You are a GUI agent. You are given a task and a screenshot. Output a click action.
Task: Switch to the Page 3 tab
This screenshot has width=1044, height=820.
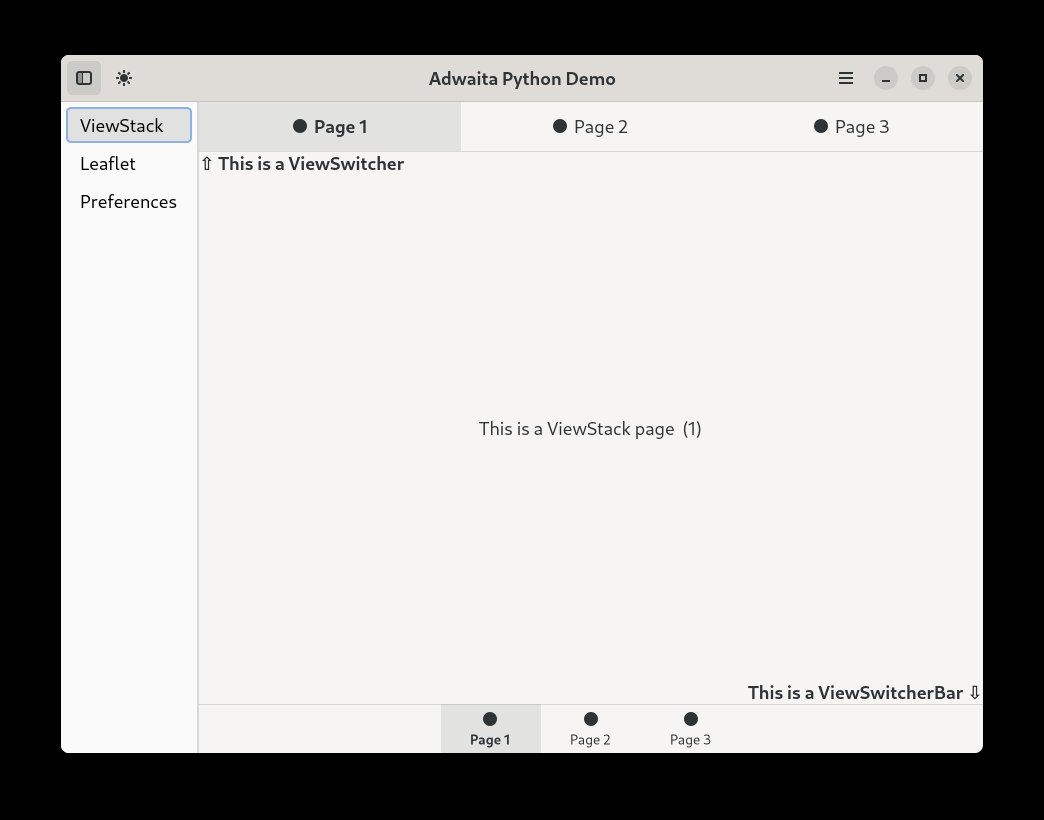851,126
